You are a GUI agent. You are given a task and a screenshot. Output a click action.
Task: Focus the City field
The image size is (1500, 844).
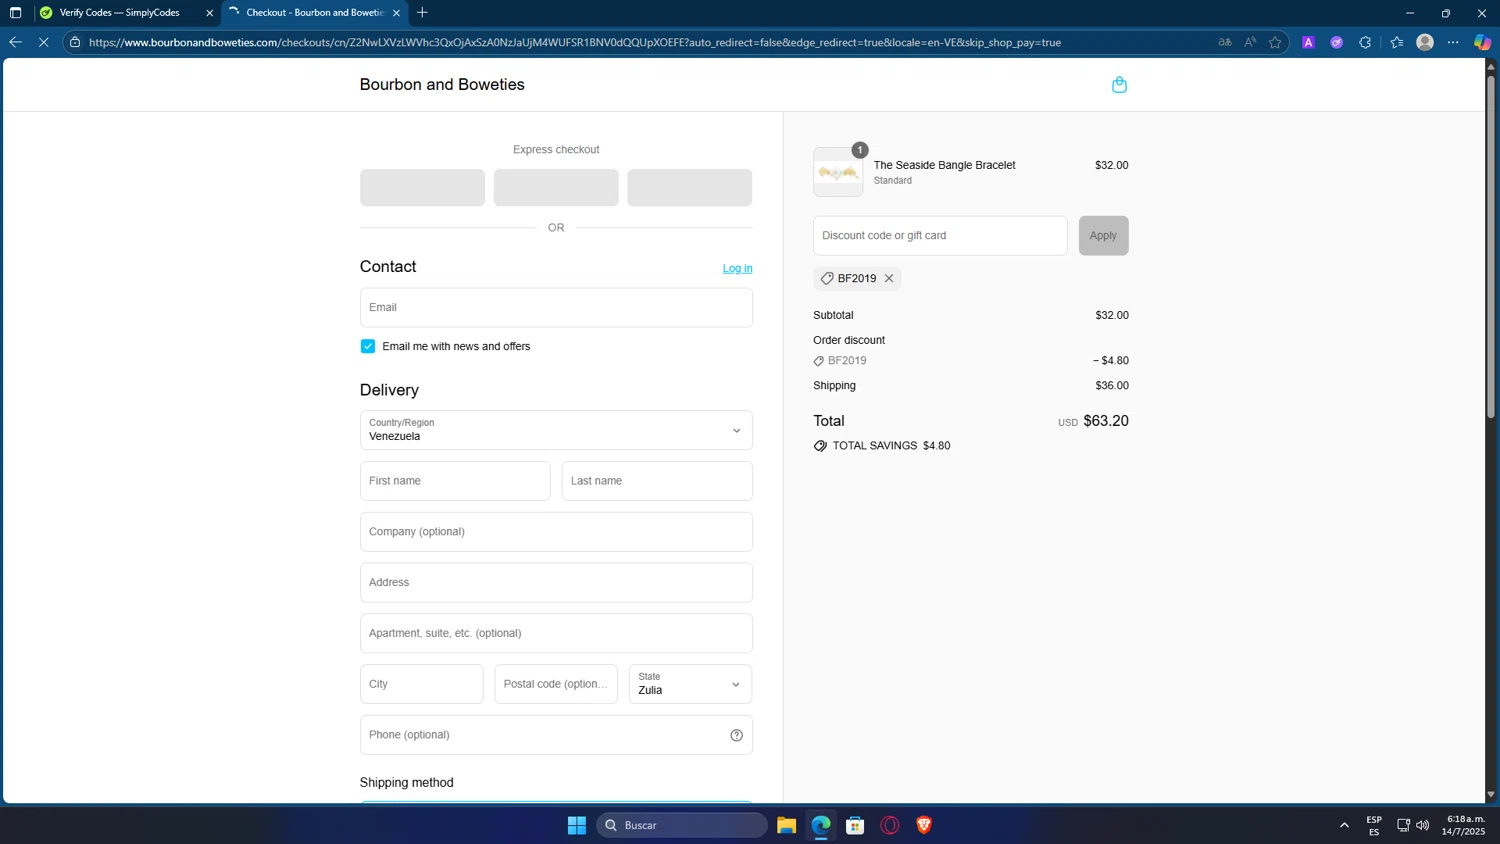tap(421, 684)
